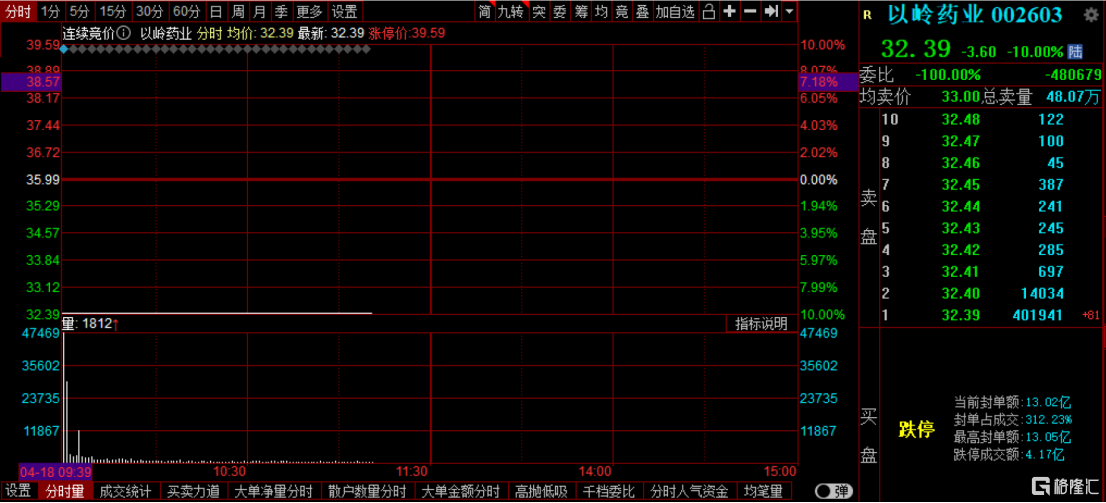The width and height of the screenshot is (1106, 503).
Task: Click the info circle after 连续竞价
Action: point(123,32)
